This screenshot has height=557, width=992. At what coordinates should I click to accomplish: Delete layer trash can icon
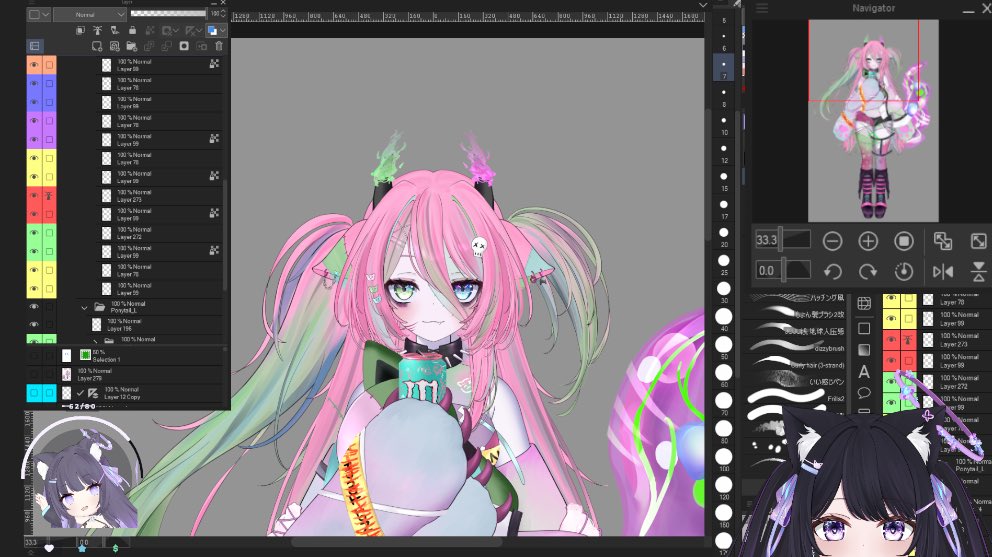tap(219, 46)
